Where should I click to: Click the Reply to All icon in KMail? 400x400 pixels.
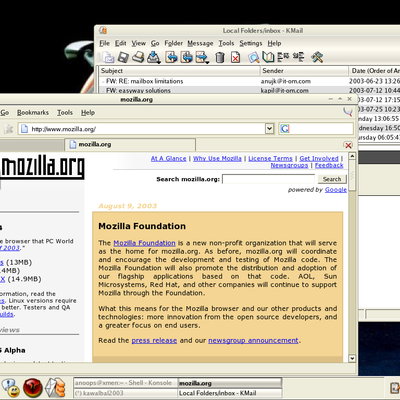coord(187,57)
